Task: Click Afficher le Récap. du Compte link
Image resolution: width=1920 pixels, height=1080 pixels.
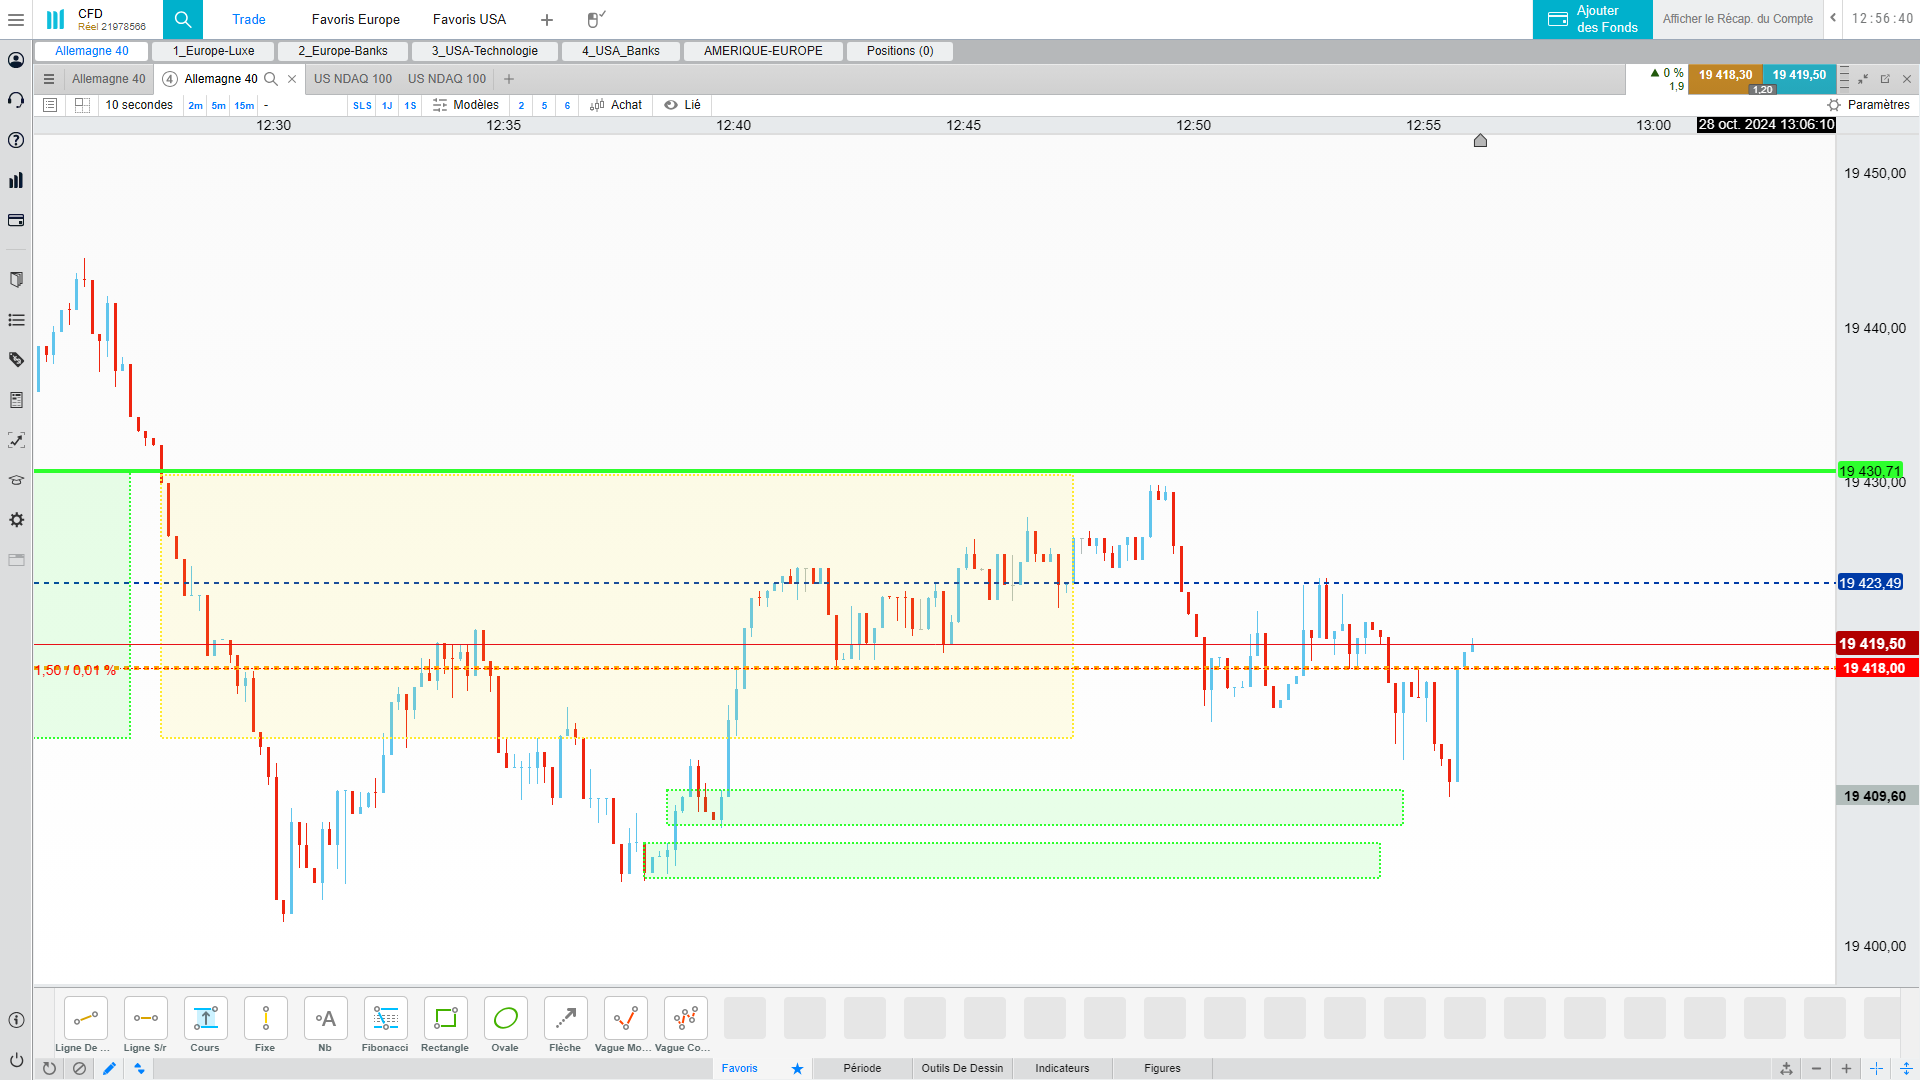Action: [x=1737, y=19]
